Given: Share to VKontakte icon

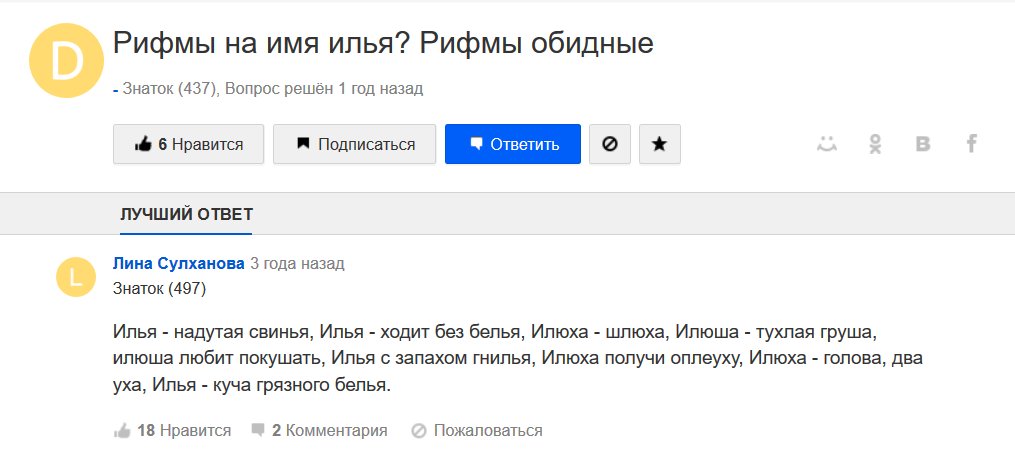Looking at the screenshot, I should click(x=923, y=144).
